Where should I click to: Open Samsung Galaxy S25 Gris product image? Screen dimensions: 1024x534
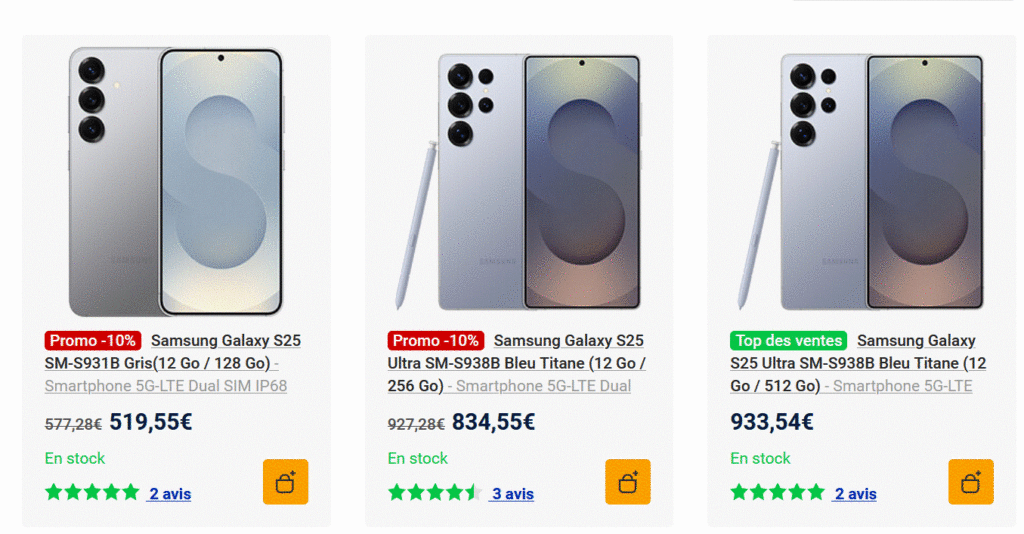[176, 181]
